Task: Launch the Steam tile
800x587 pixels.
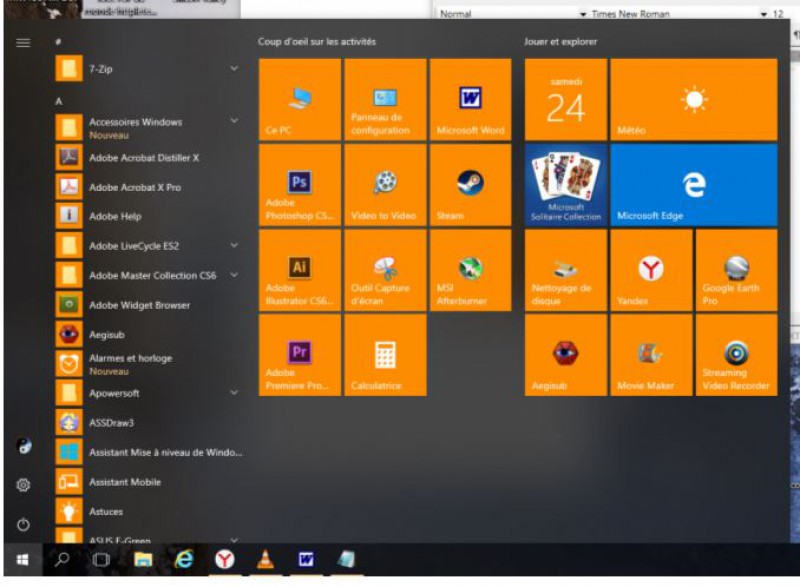Action: pos(470,184)
